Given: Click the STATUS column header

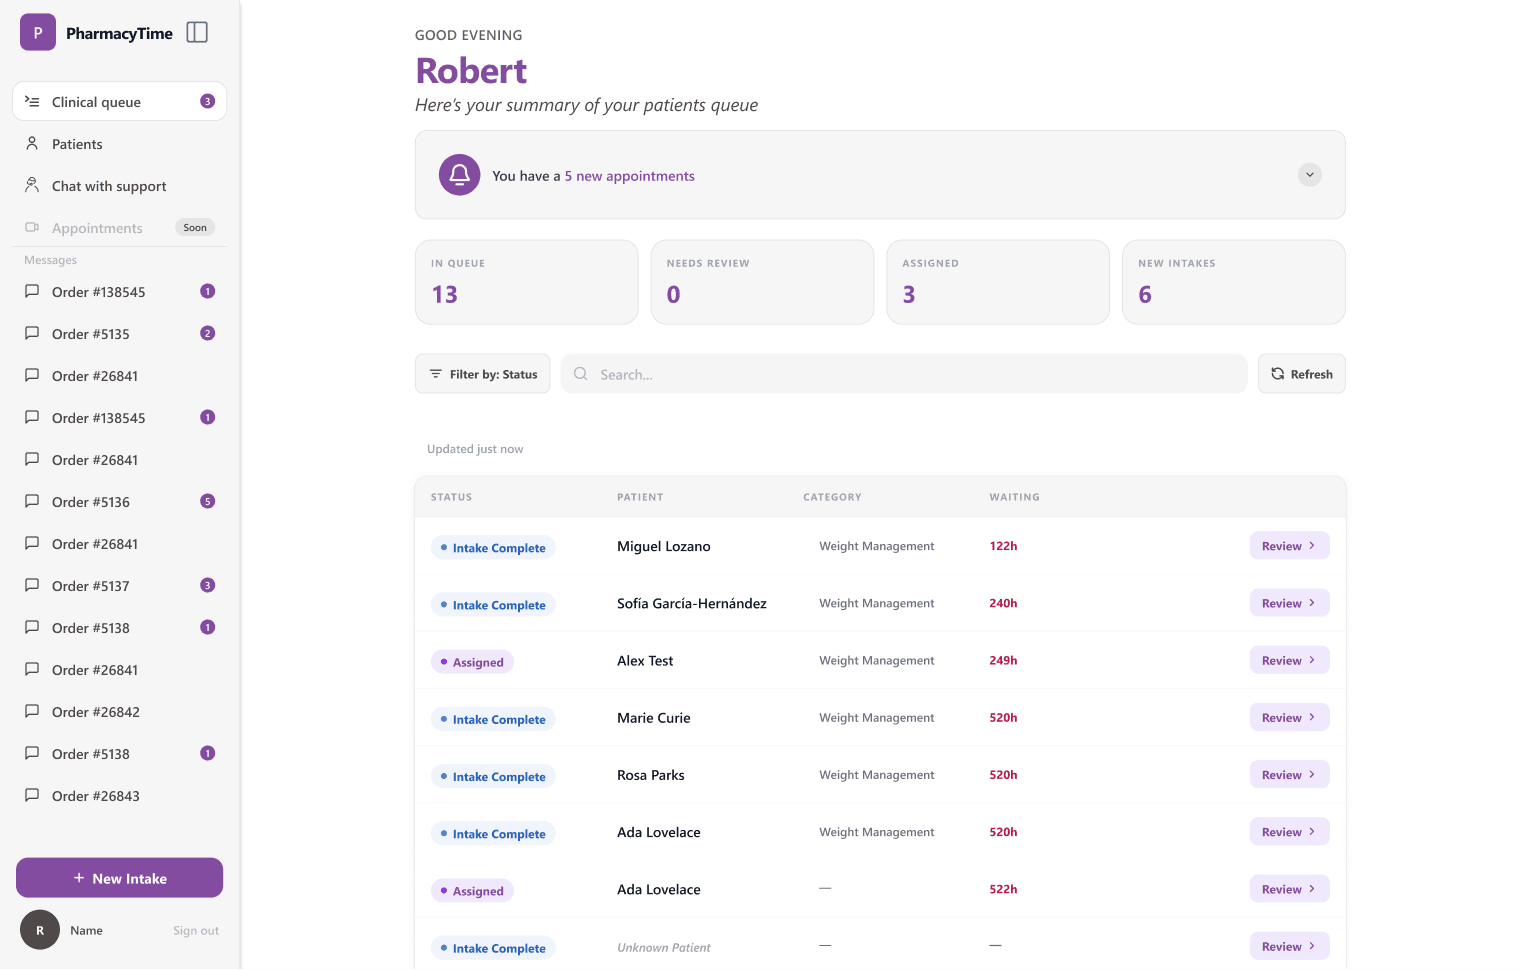Looking at the screenshot, I should pos(451,497).
